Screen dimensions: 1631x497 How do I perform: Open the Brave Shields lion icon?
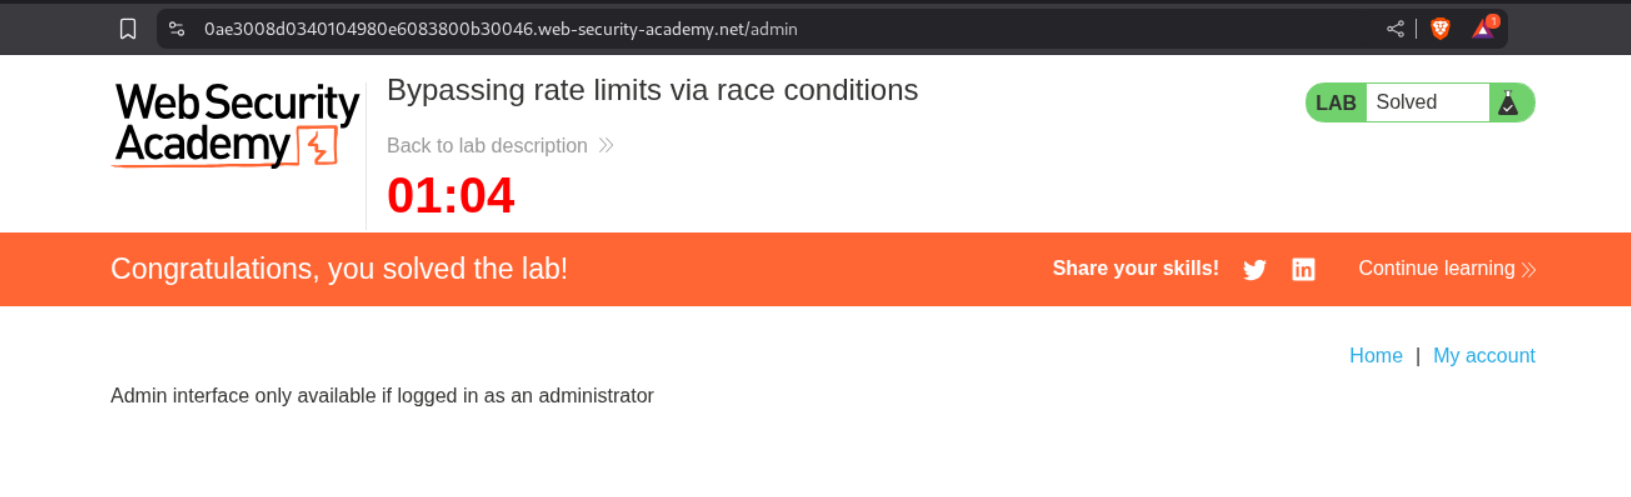pos(1440,29)
